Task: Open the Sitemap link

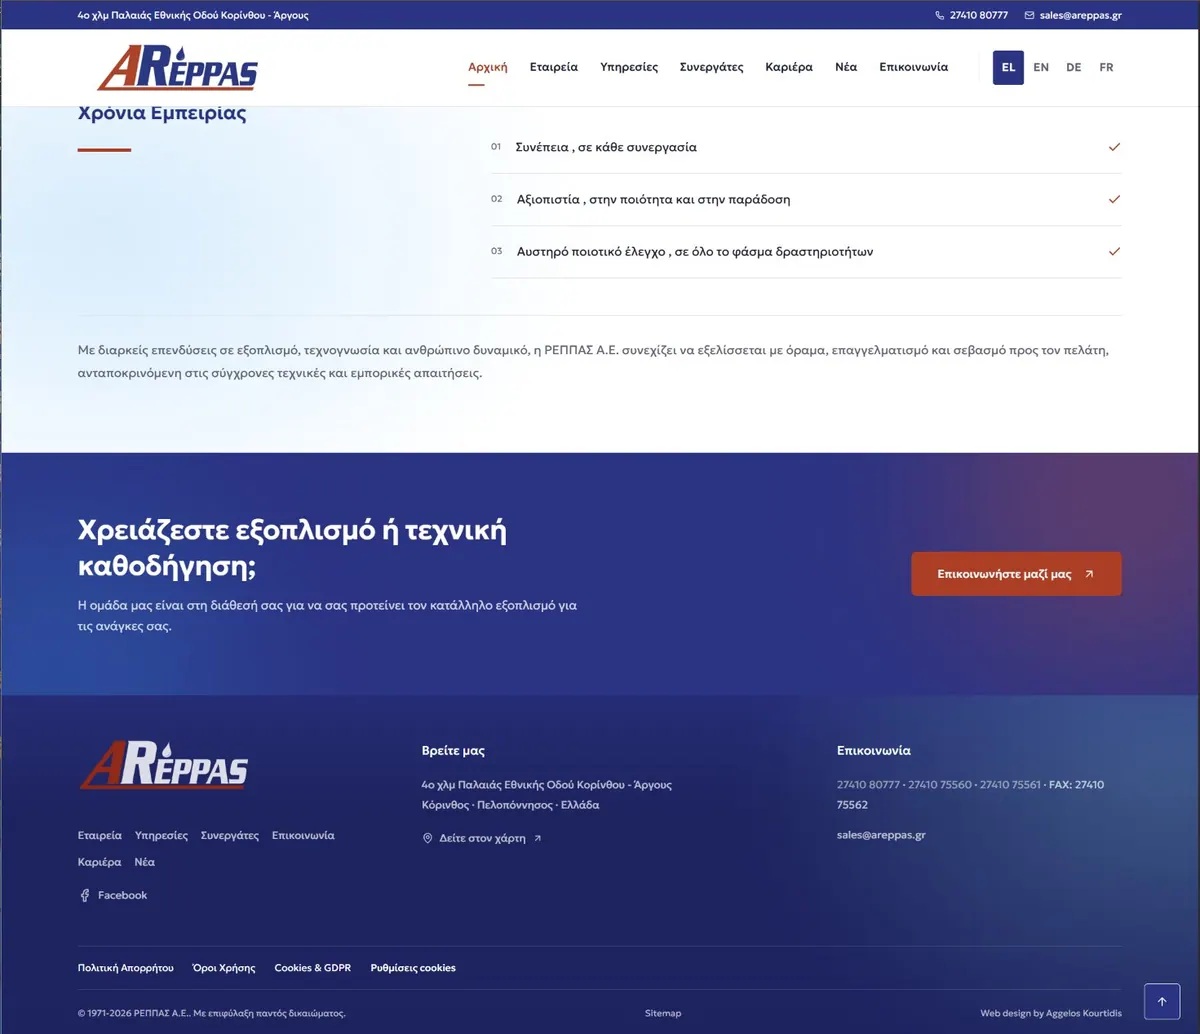Action: point(663,1013)
